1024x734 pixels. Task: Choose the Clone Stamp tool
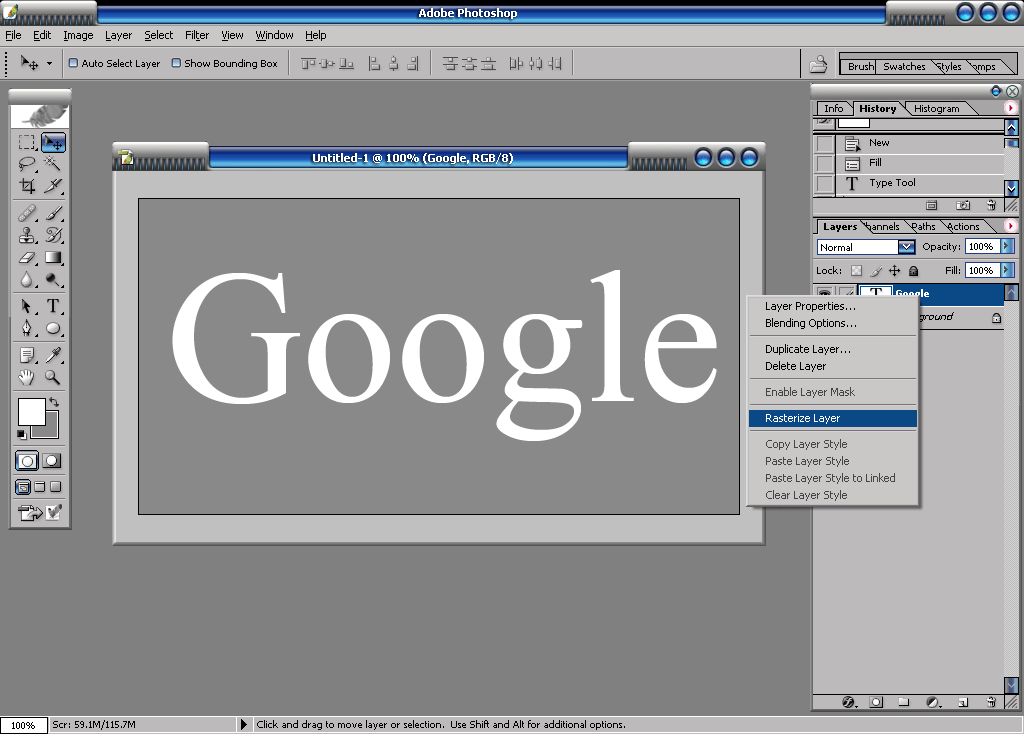coord(27,235)
